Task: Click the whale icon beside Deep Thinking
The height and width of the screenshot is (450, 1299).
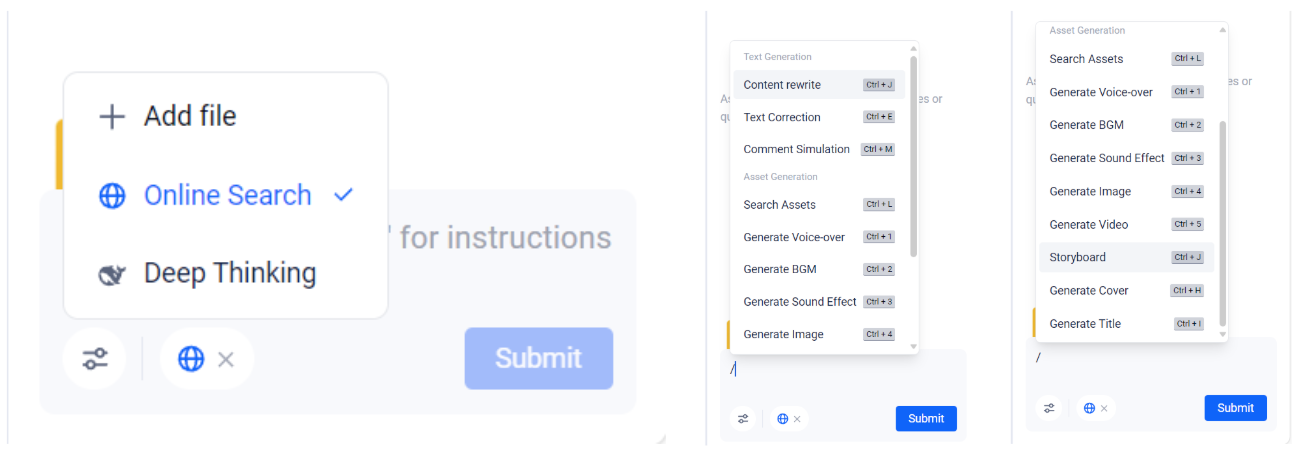Action: [x=112, y=274]
